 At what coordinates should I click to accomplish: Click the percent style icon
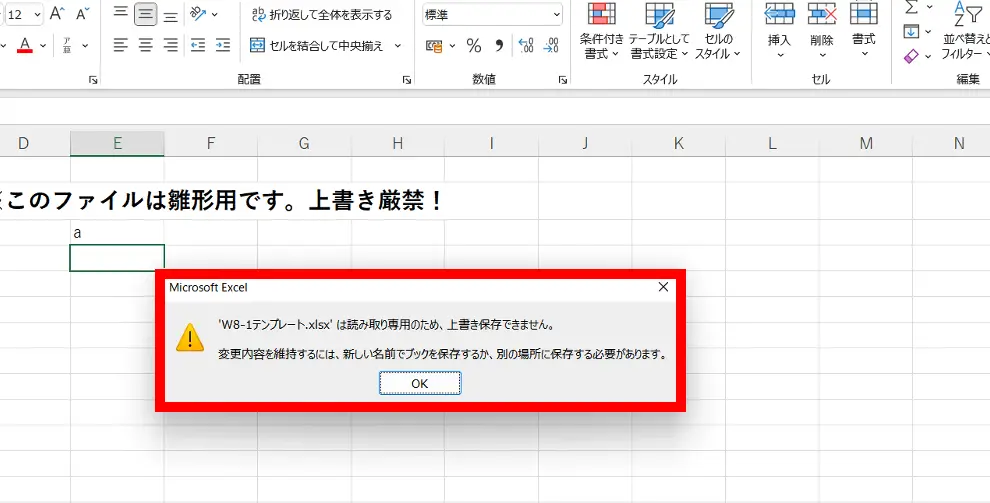point(474,46)
